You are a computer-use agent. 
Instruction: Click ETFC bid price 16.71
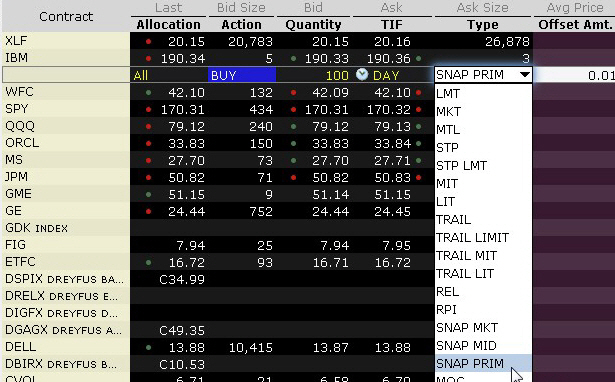click(330, 263)
